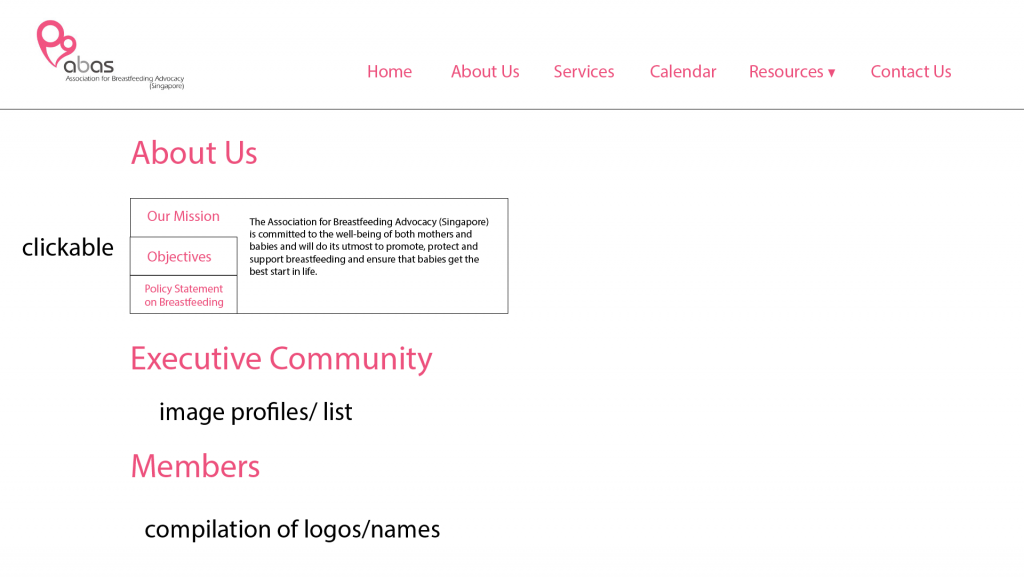The height and width of the screenshot is (577, 1024).
Task: Show the Policy Statement on Breastfeeding tab
Action: pyautogui.click(x=184, y=295)
